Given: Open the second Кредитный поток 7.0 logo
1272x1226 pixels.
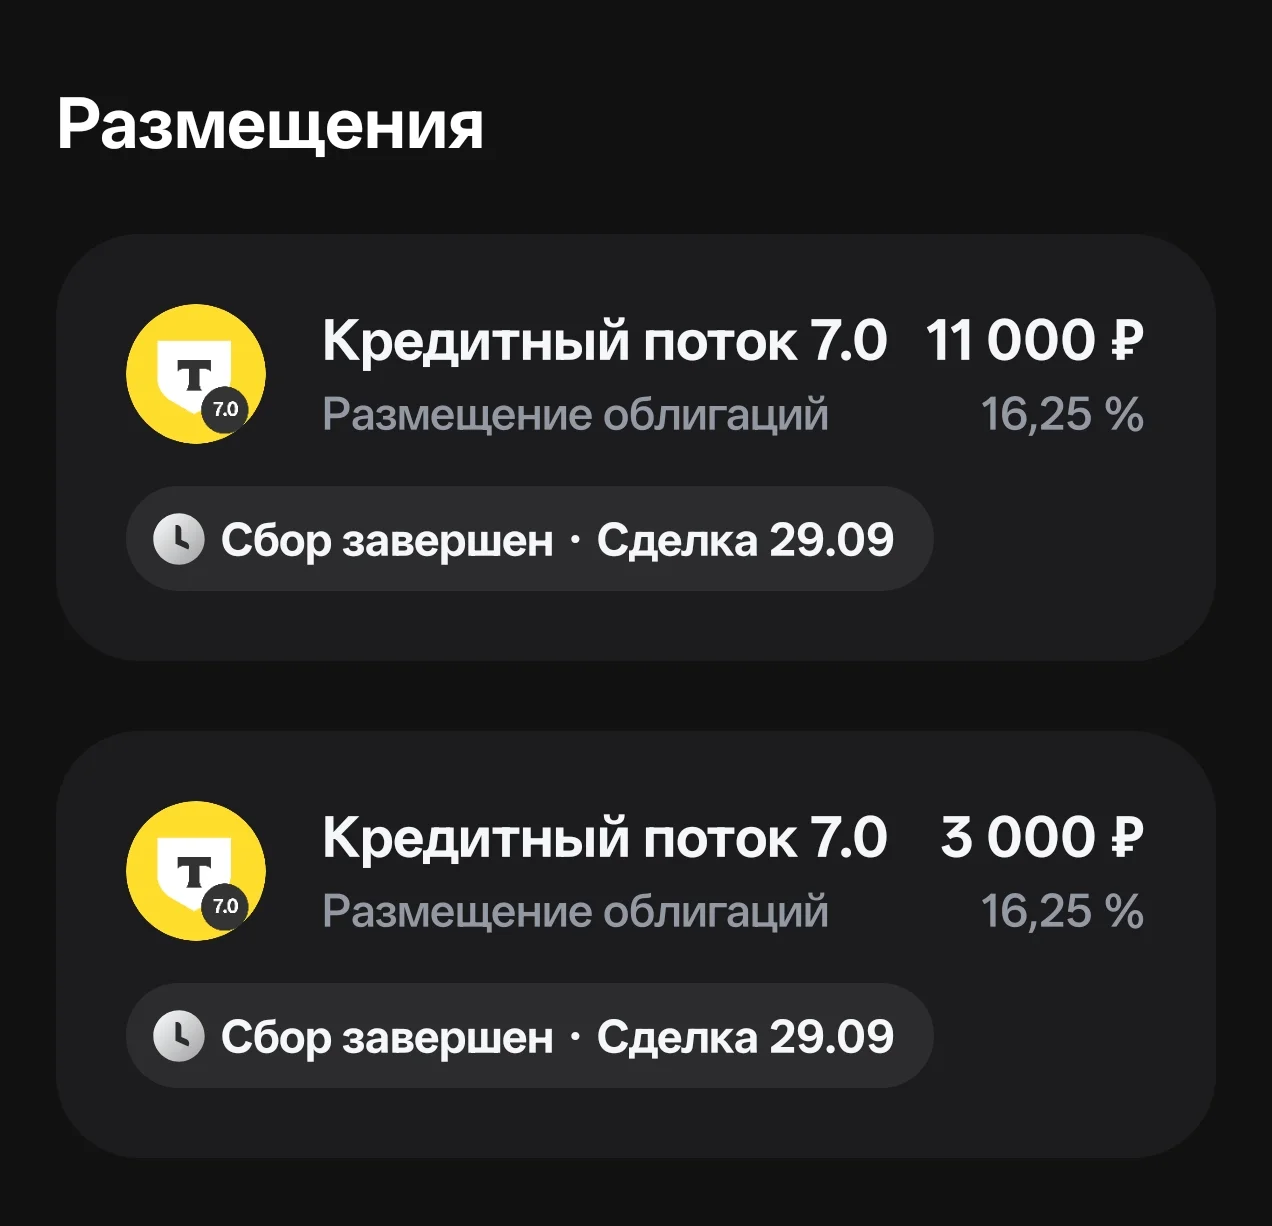Looking at the screenshot, I should click(196, 871).
